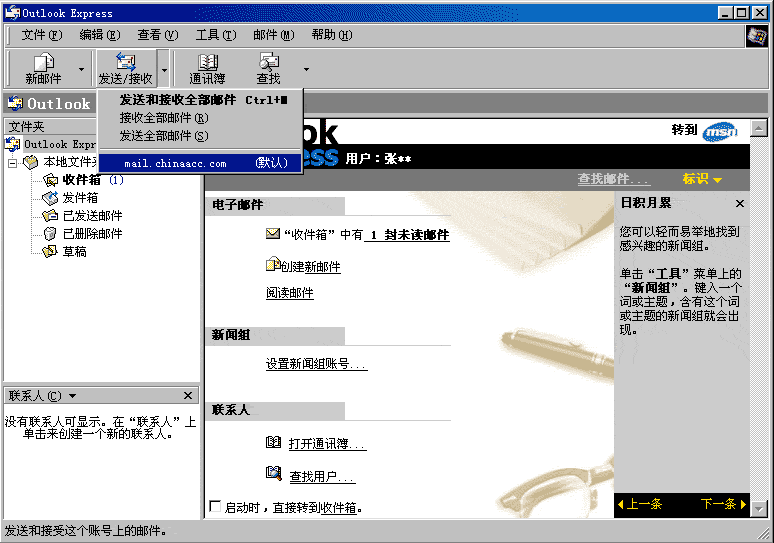Open the 文件(F) menu

[x=41, y=35]
